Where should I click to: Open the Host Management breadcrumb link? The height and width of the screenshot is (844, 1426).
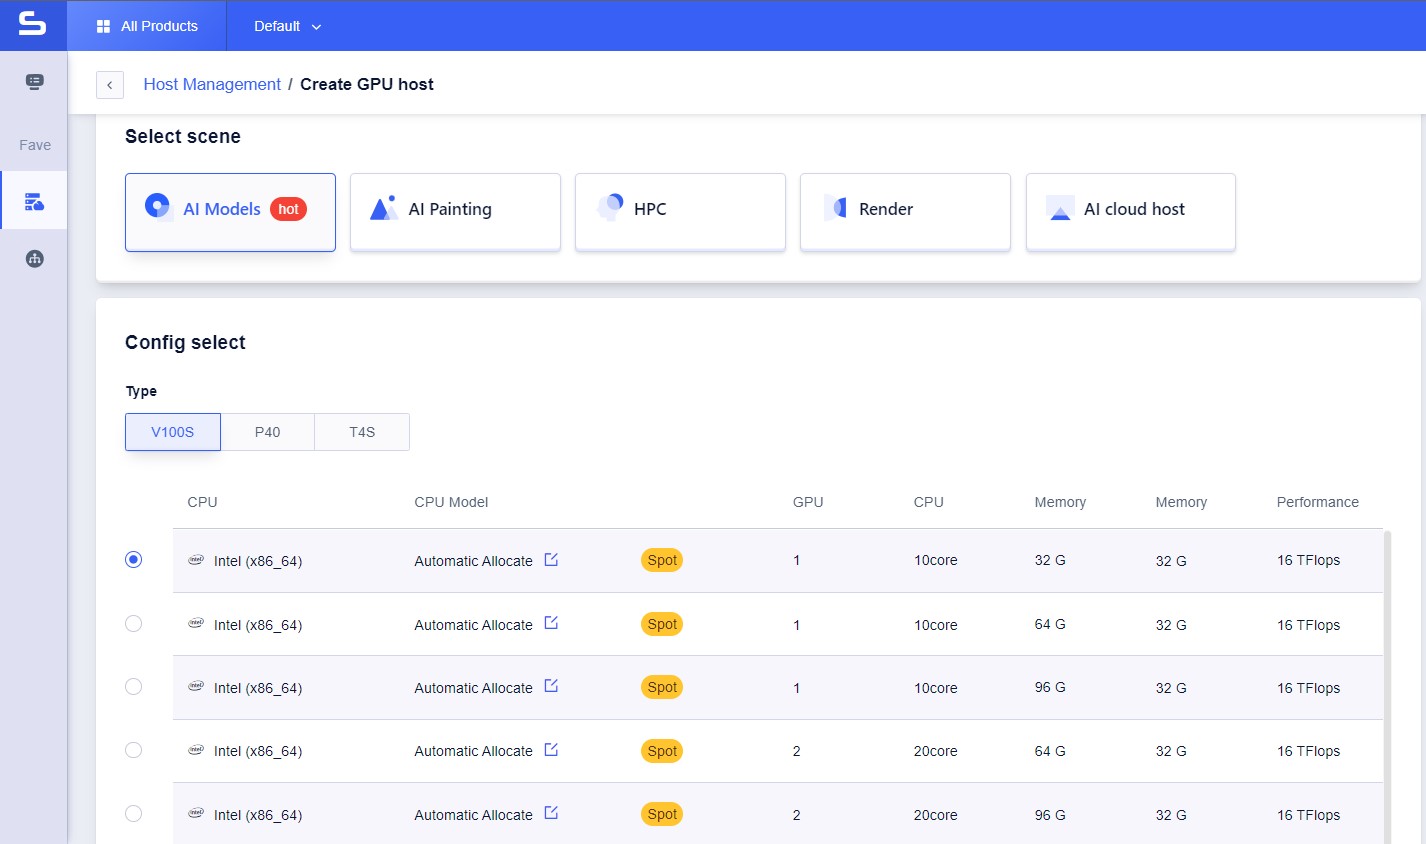coord(212,84)
